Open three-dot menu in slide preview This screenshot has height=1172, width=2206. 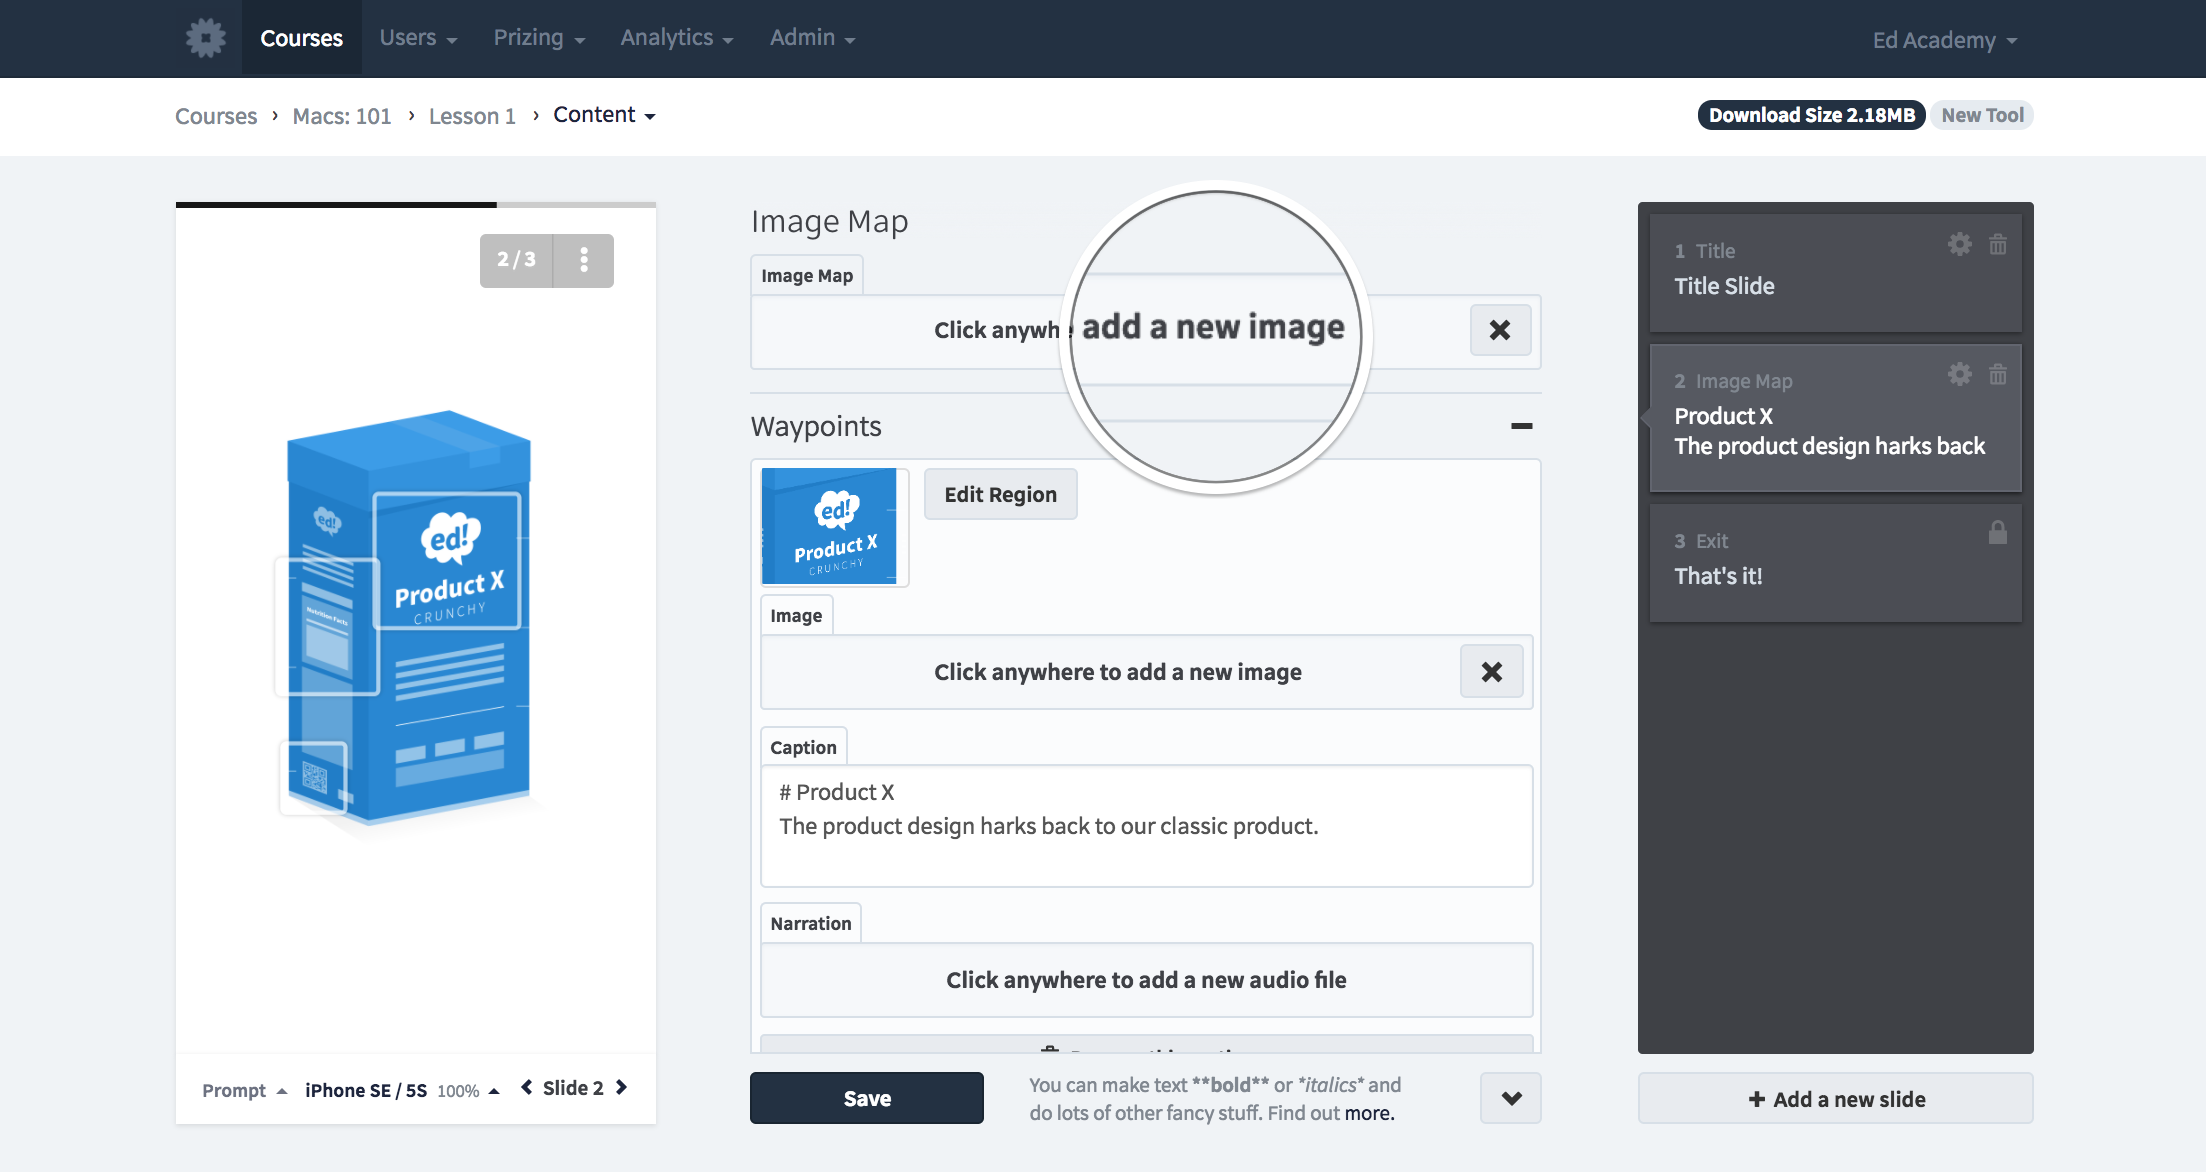(x=584, y=260)
